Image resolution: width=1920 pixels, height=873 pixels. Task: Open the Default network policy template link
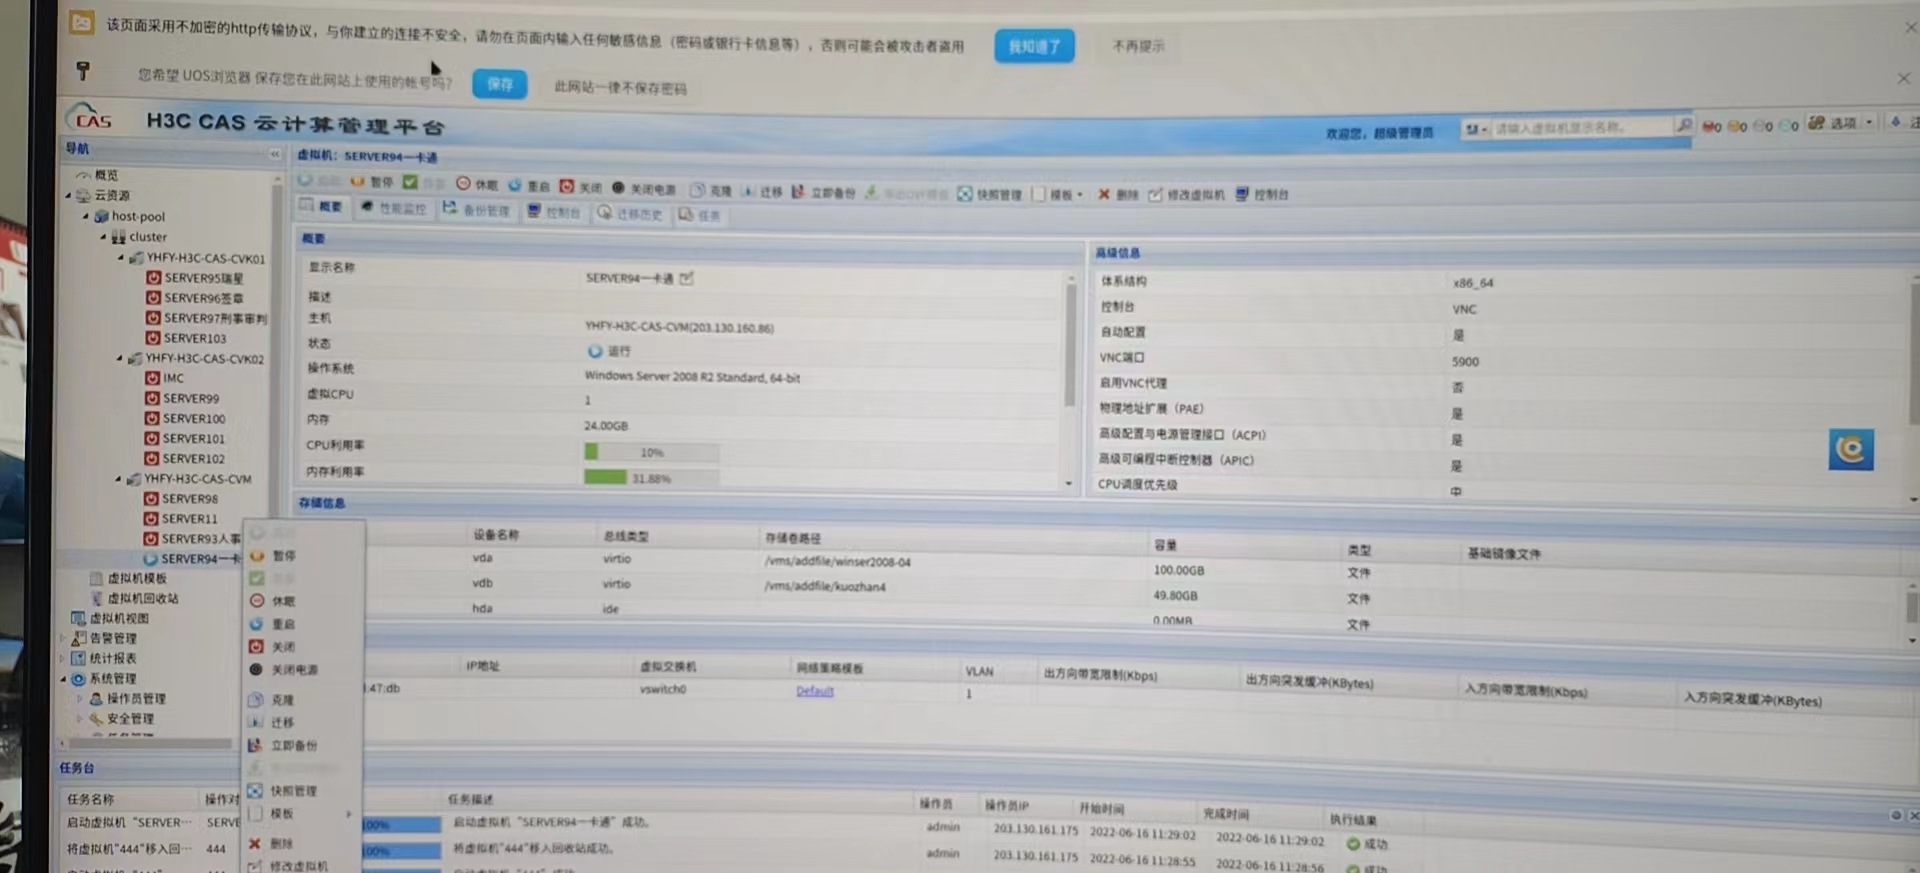tap(814, 691)
